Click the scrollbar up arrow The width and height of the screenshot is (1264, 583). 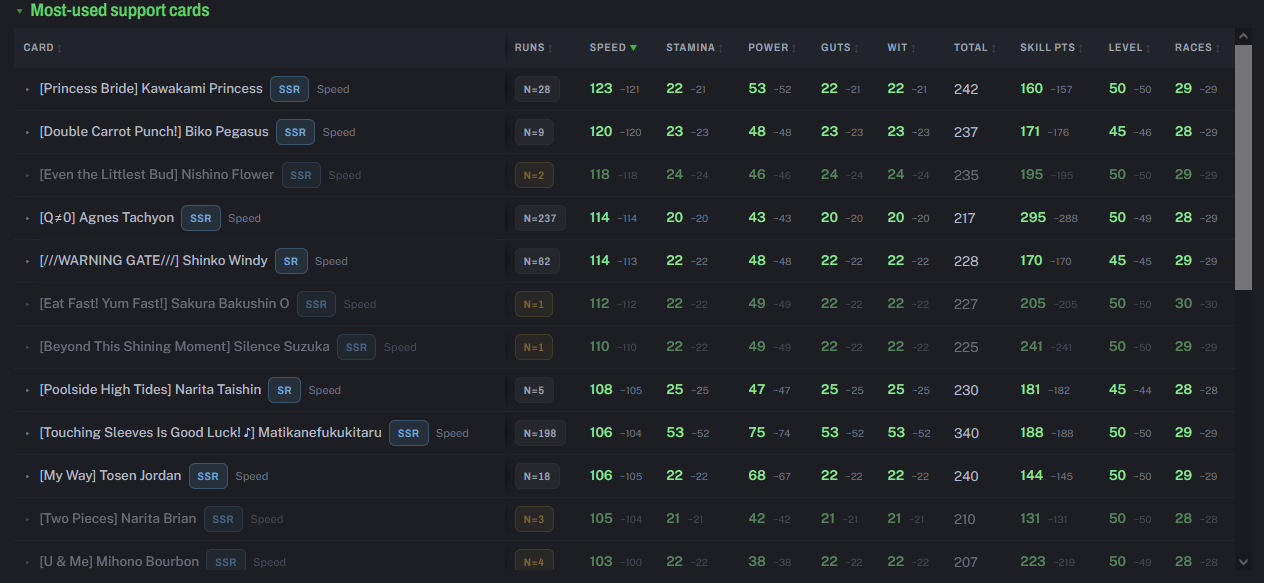coord(1243,37)
